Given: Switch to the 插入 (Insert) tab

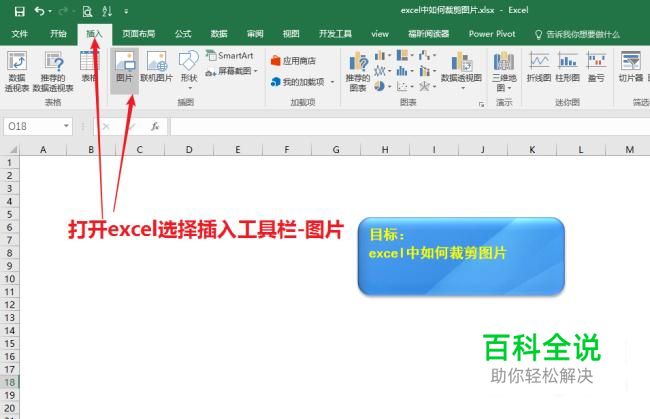Looking at the screenshot, I should pos(95,34).
